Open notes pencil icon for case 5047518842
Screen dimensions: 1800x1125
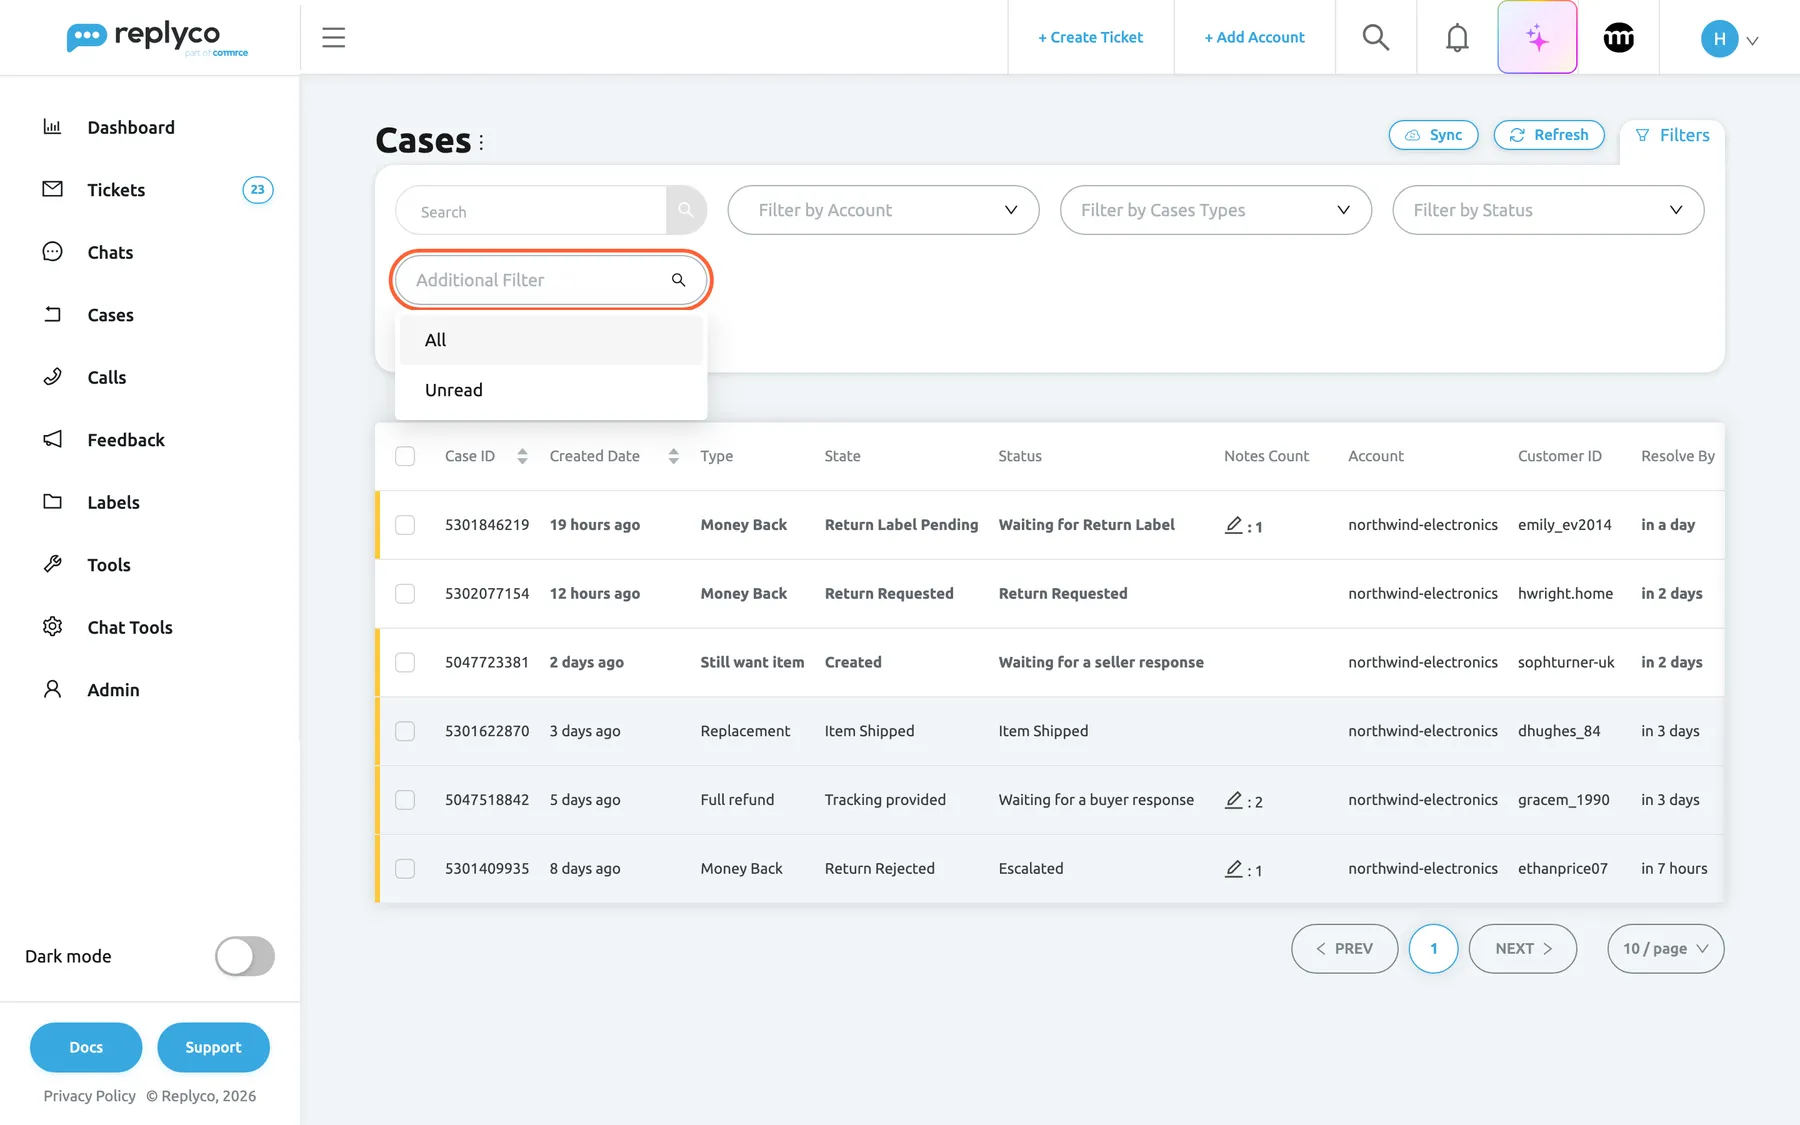point(1234,800)
